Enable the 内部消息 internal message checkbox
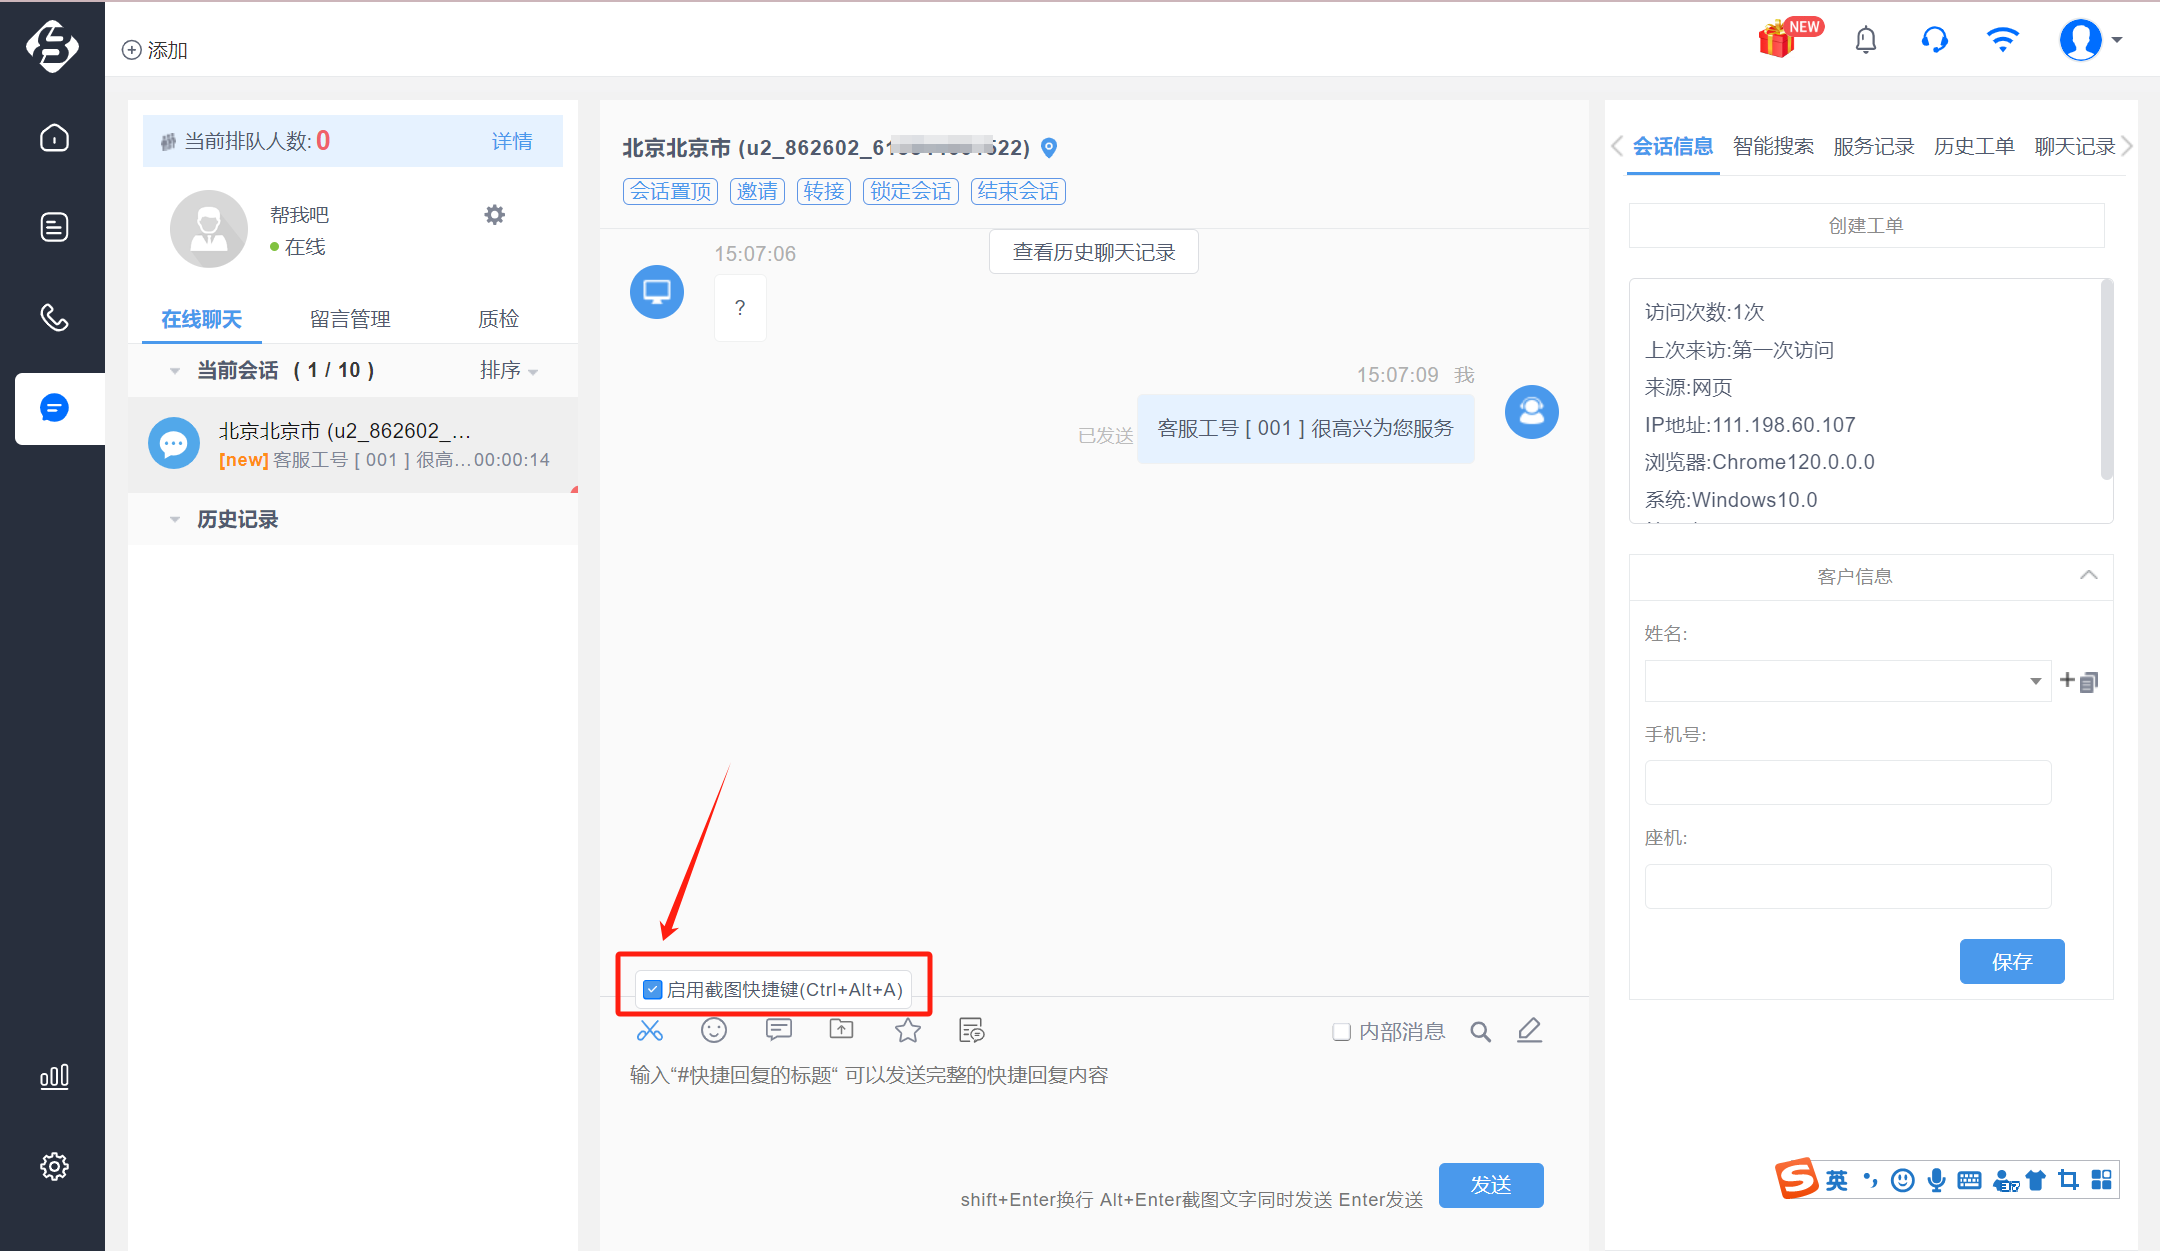The height and width of the screenshot is (1251, 2160). (x=1342, y=1032)
